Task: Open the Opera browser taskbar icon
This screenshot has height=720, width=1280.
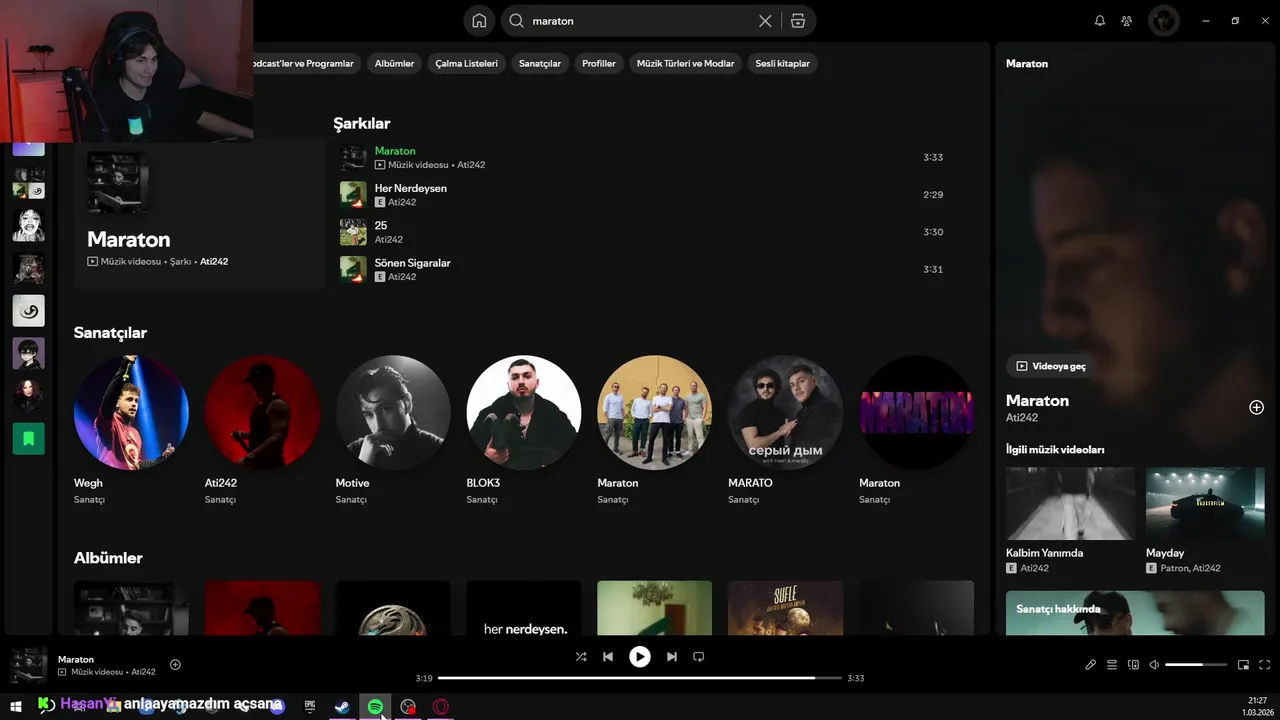Action: pos(440,707)
